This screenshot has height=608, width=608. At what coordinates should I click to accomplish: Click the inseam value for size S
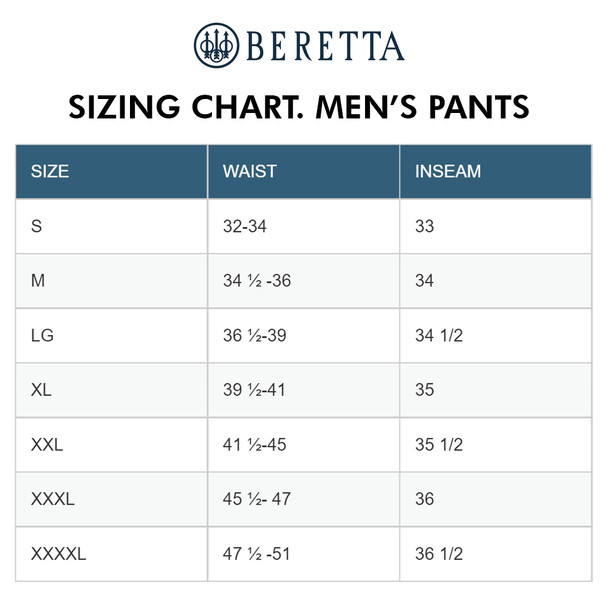click(x=424, y=226)
